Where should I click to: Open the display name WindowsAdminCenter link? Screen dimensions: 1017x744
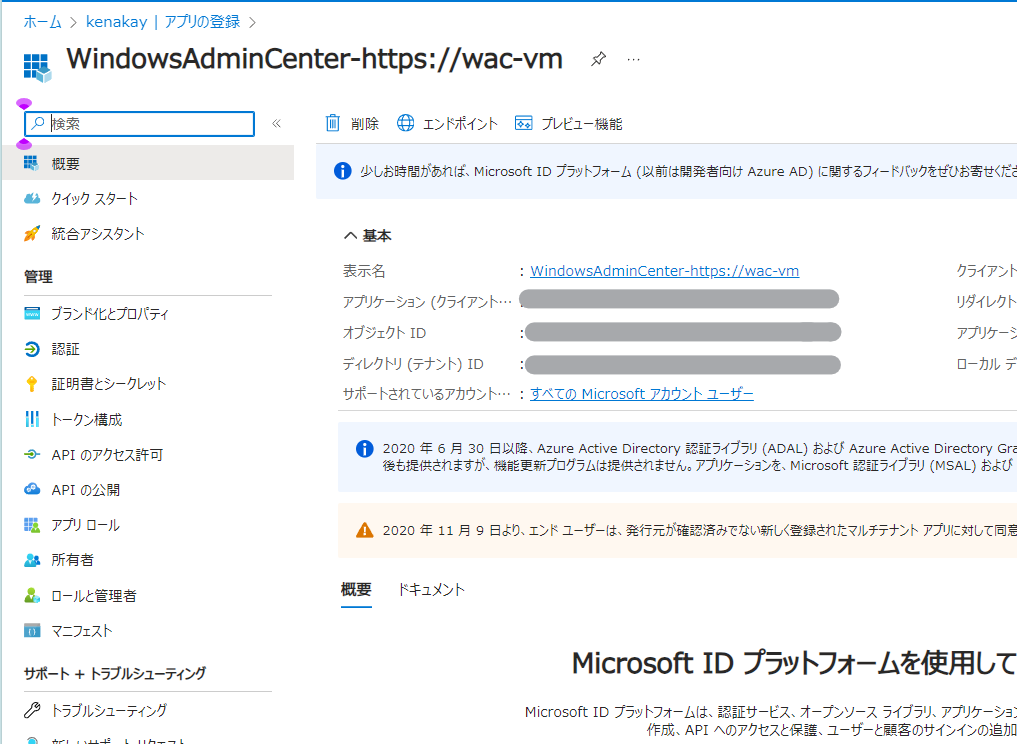[664, 271]
